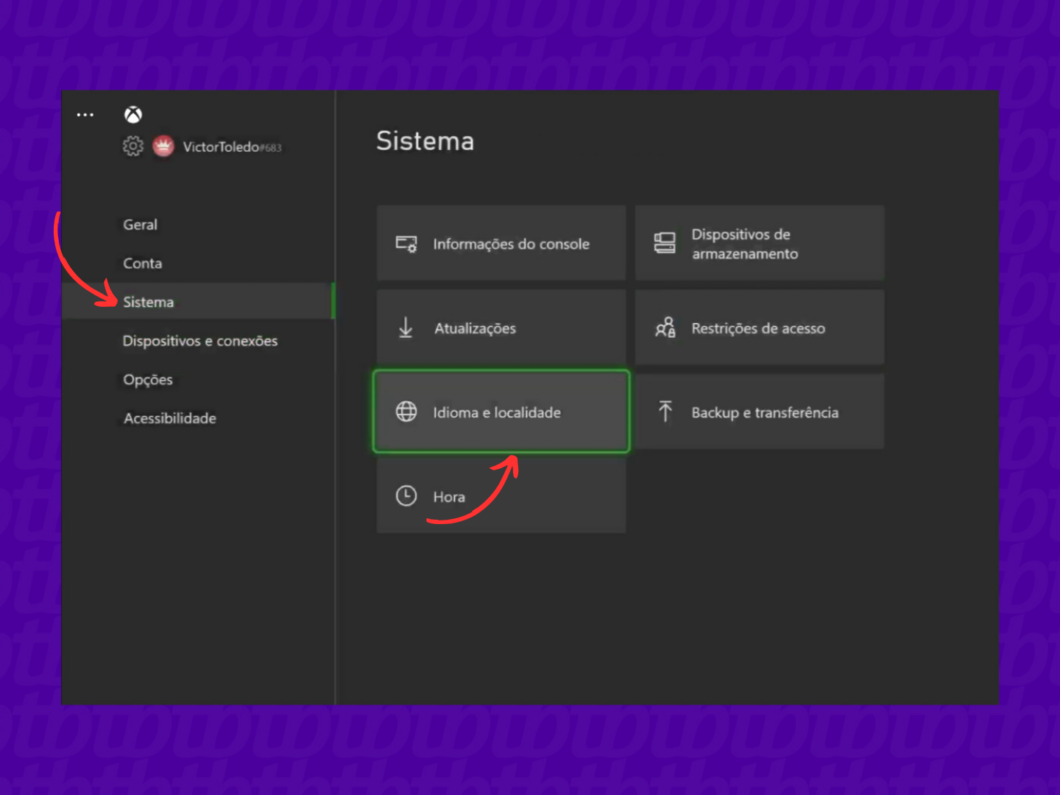Open Dispositivos e conexões section

(200, 341)
